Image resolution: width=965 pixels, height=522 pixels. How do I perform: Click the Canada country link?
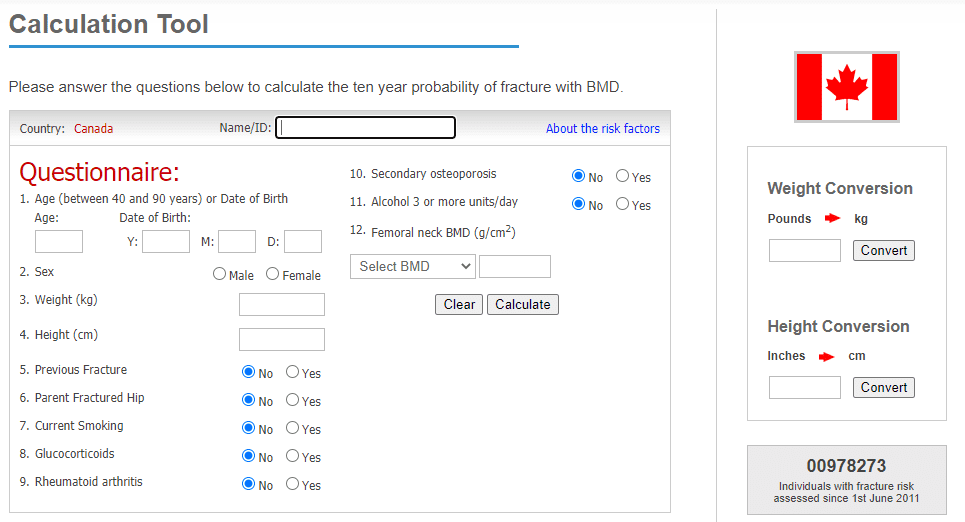coord(94,129)
